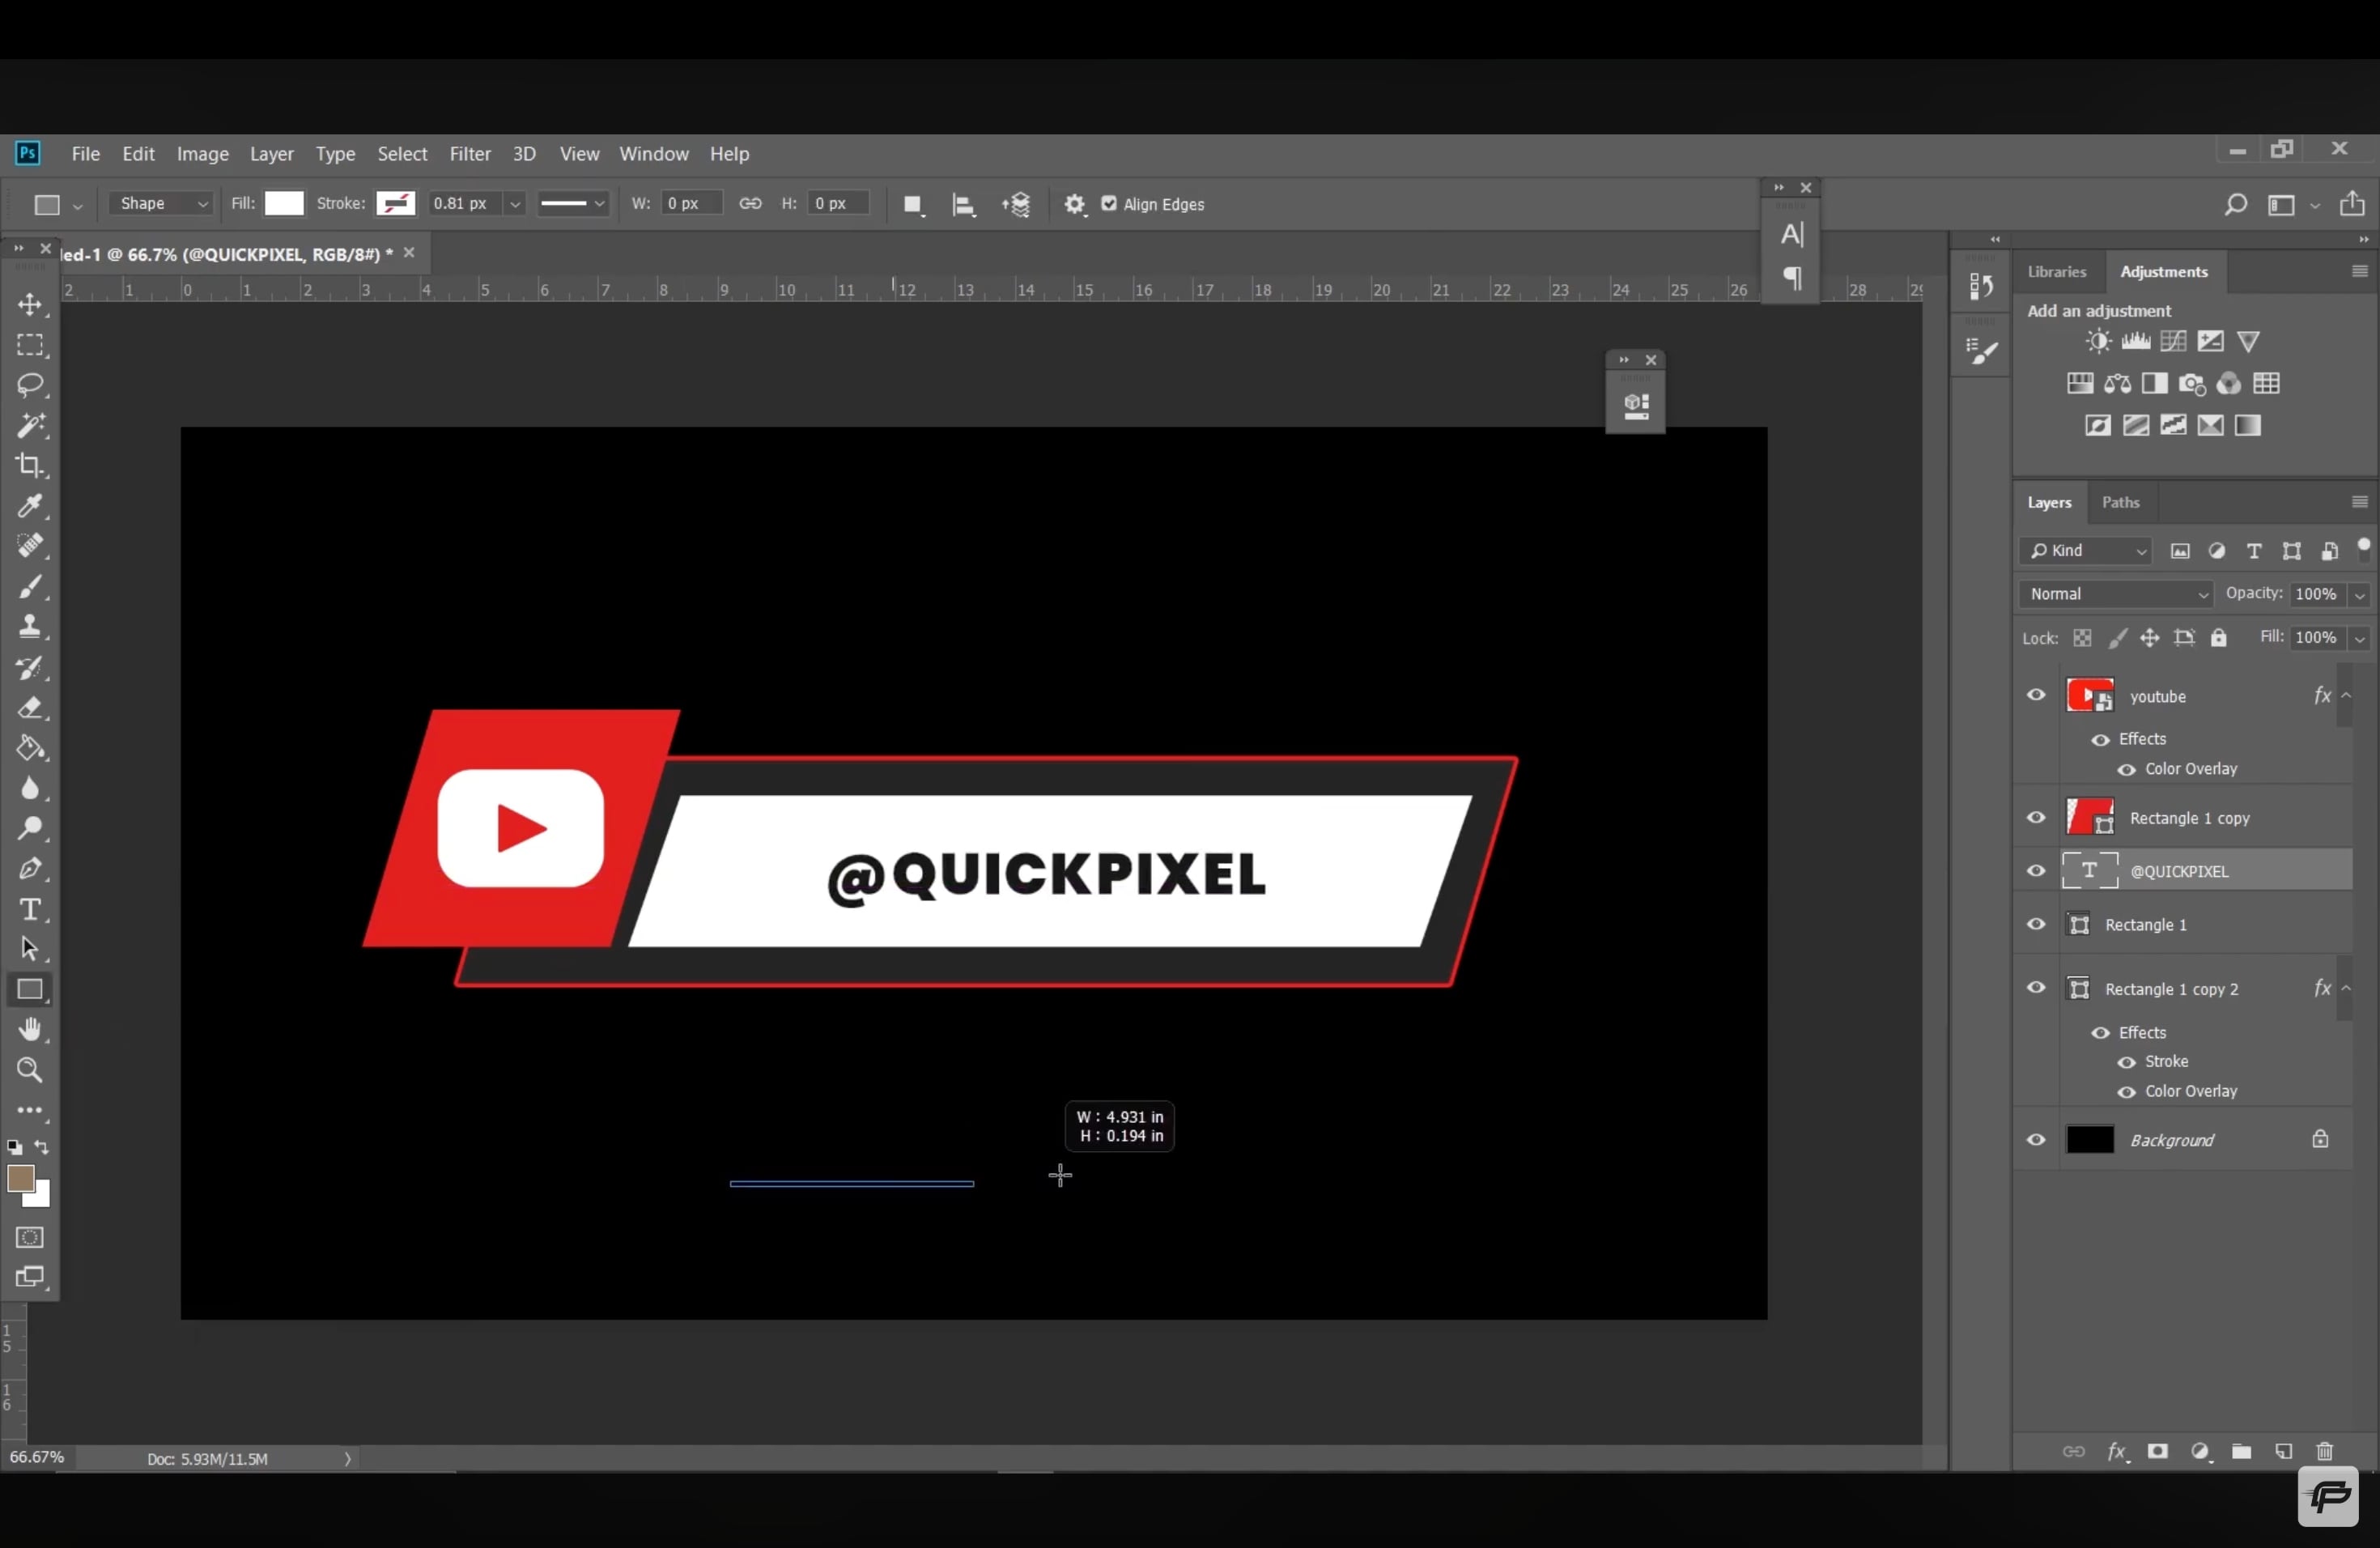Screen dimensions: 2380x1548
Task: Select the Zoom tool
Action: pyautogui.click(x=30, y=1070)
